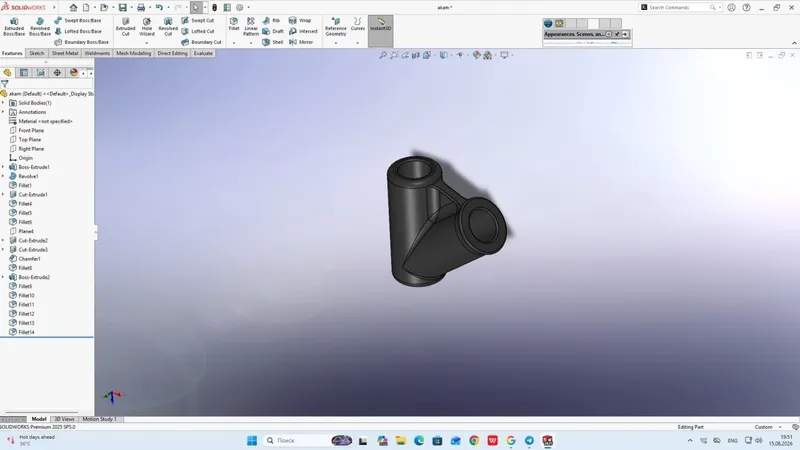Image resolution: width=800 pixels, height=450 pixels.
Task: Open the Windows Start menu
Action: click(x=252, y=440)
